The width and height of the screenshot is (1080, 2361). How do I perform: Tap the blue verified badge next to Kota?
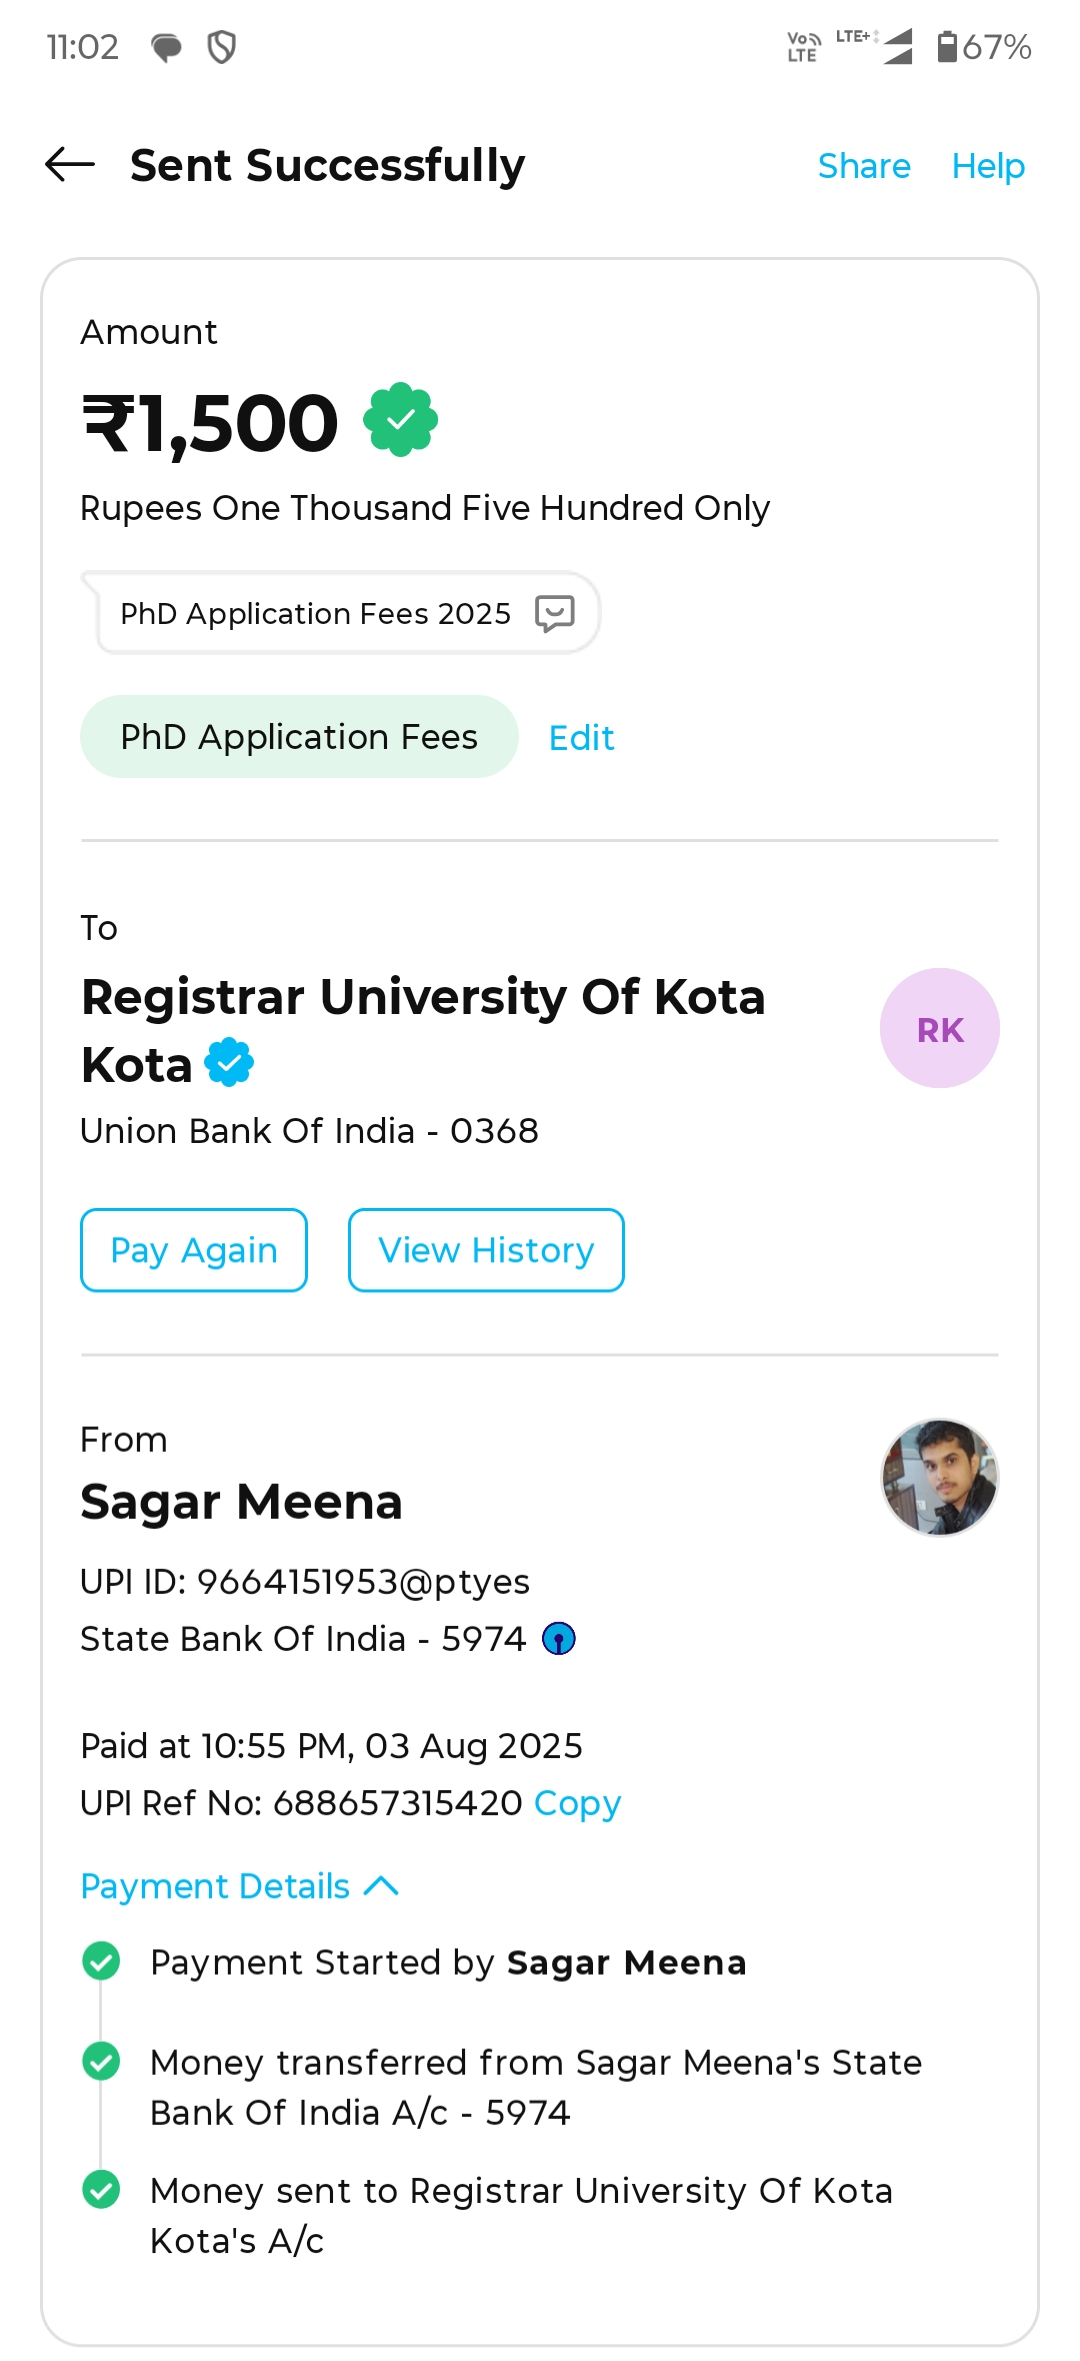pos(229,1063)
